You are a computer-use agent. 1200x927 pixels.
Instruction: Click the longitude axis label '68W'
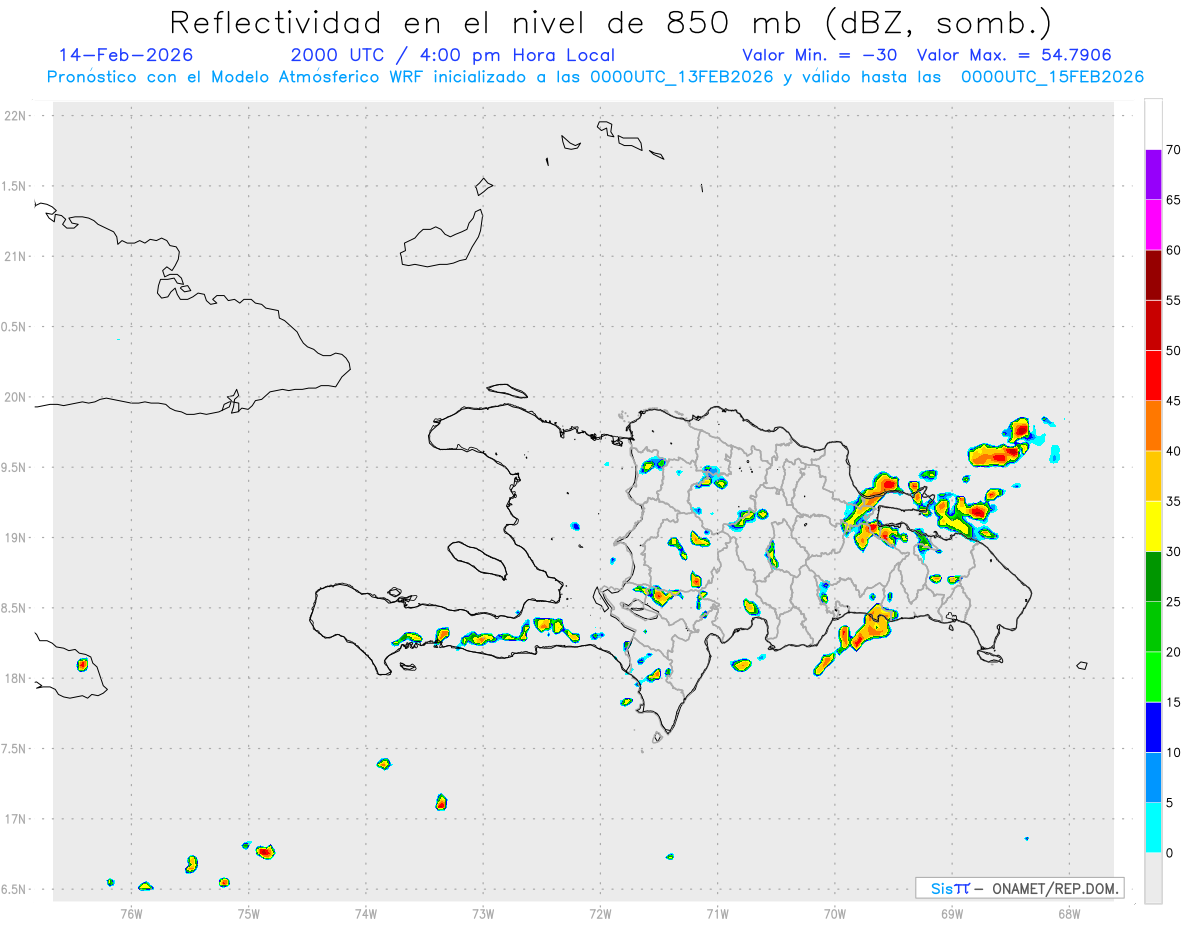click(1069, 913)
